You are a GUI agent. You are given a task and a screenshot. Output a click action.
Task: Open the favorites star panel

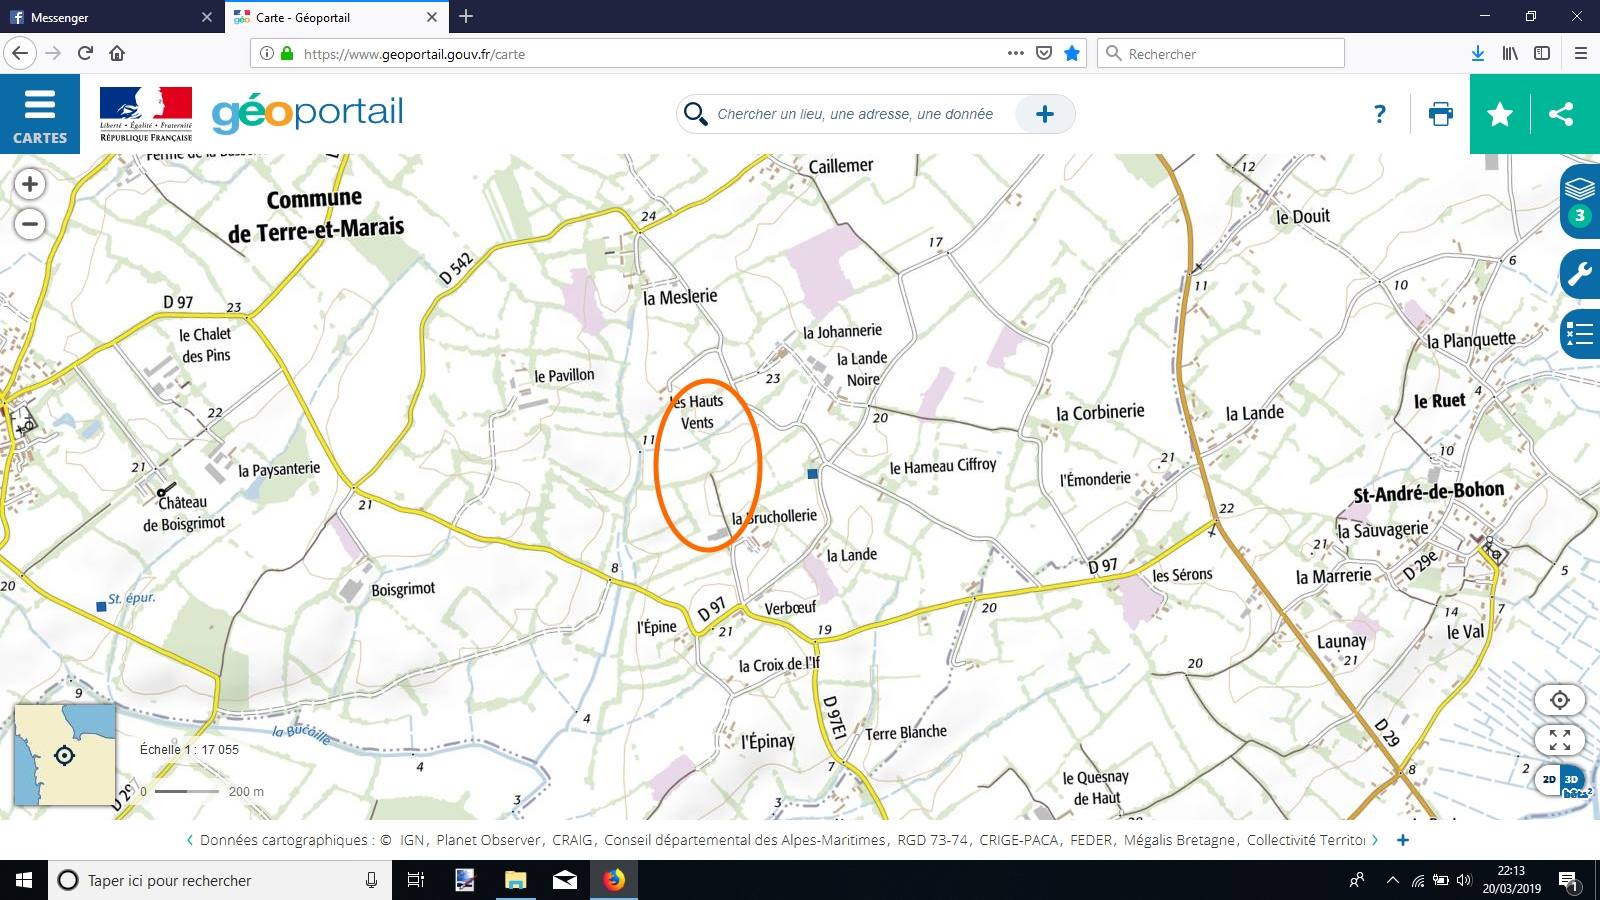[1499, 114]
